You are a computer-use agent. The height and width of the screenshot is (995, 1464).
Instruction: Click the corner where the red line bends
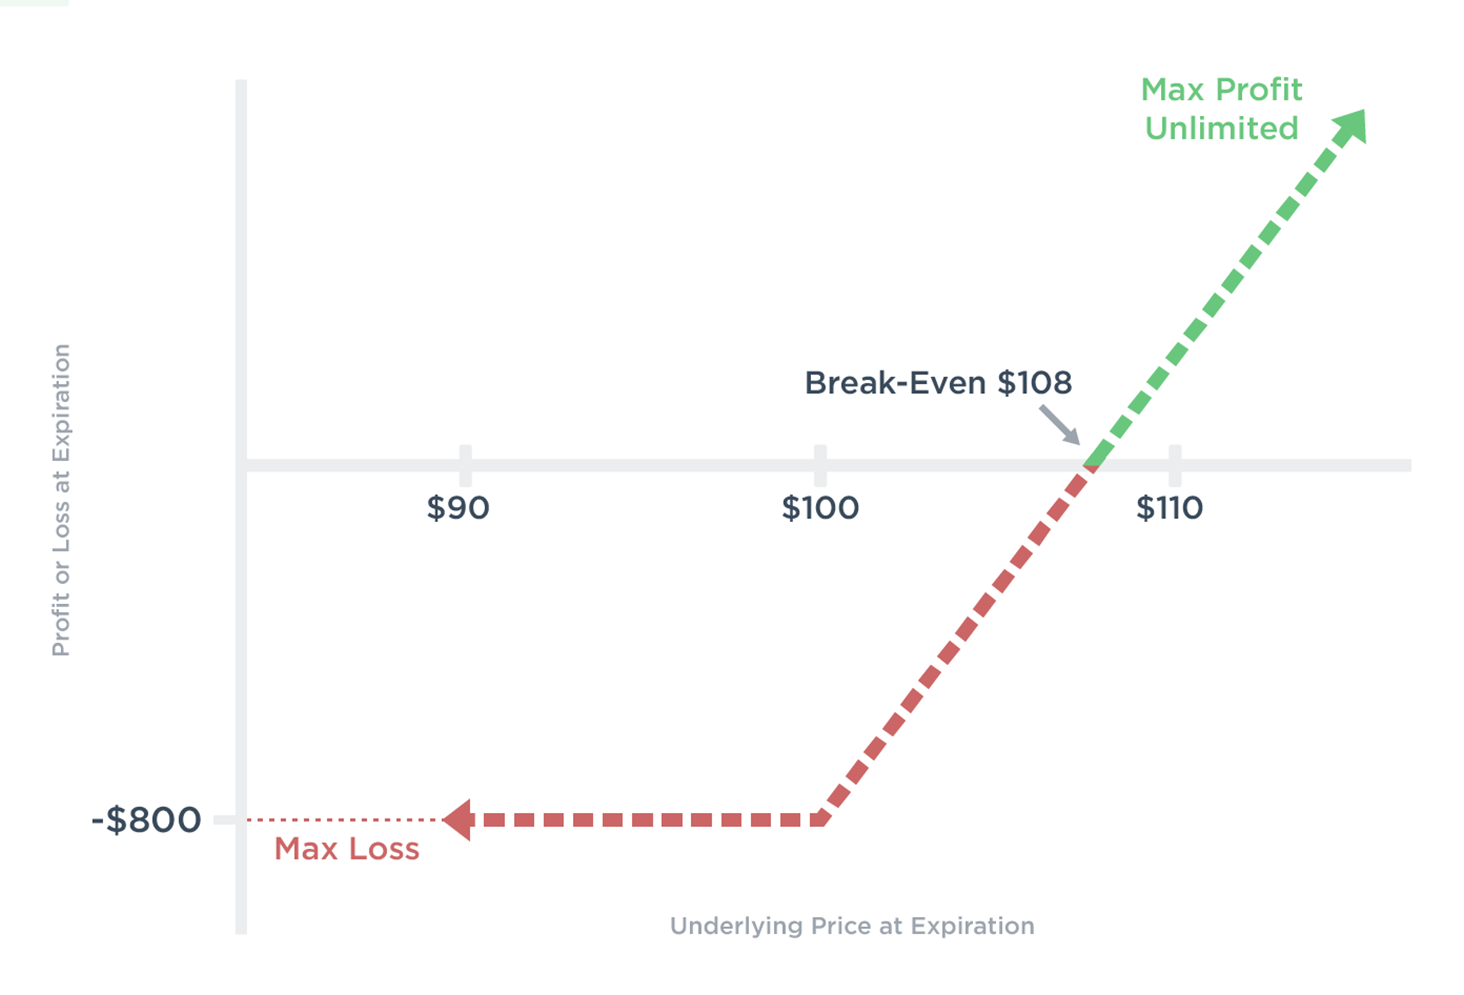(822, 819)
